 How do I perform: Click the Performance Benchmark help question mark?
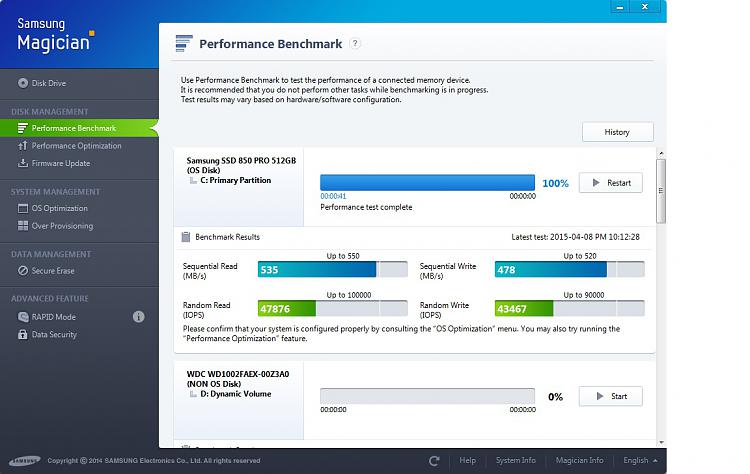tap(355, 44)
